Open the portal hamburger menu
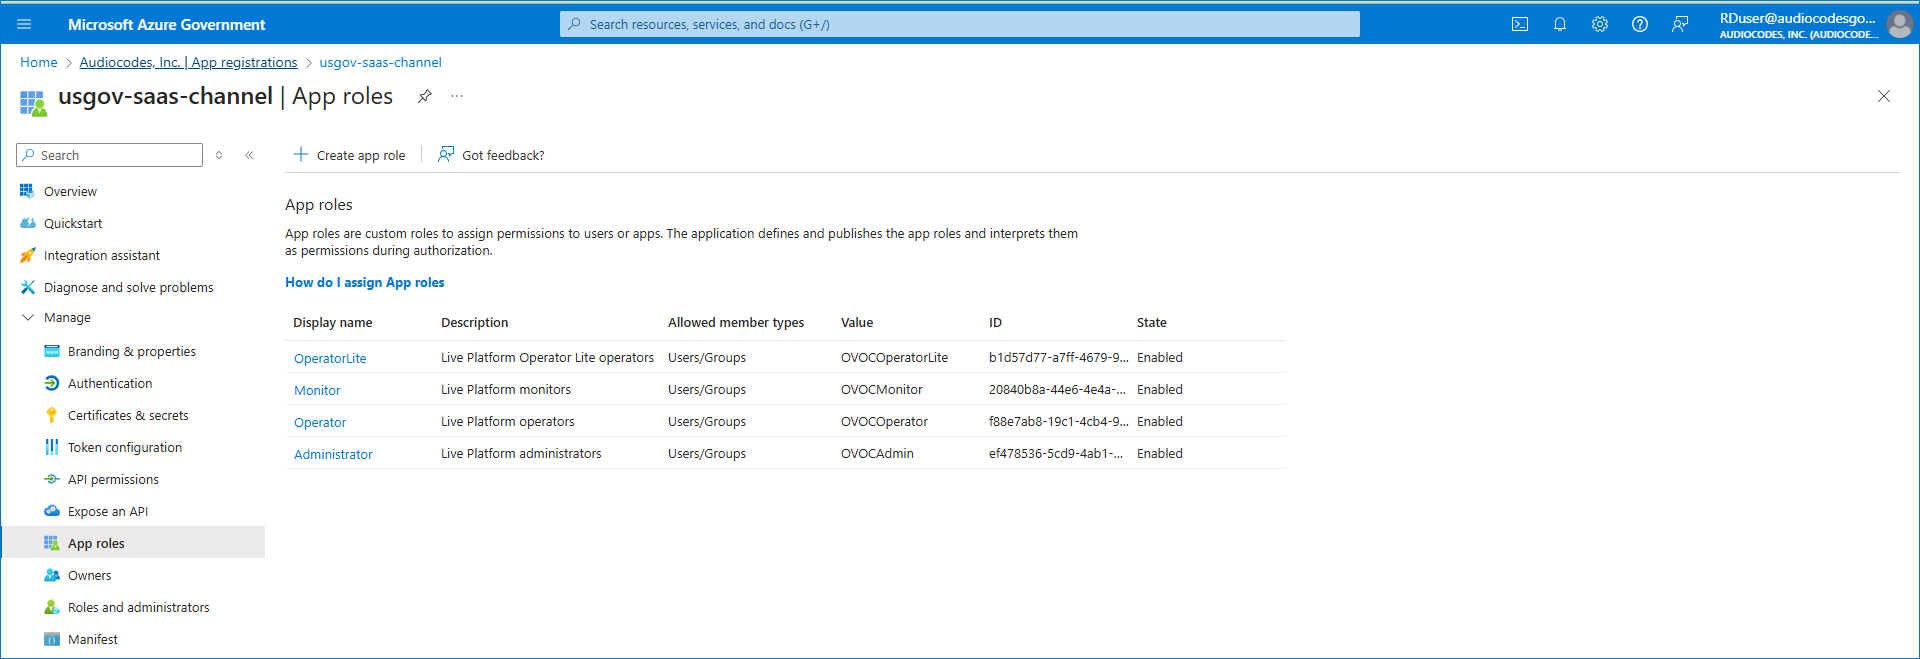 click(24, 24)
